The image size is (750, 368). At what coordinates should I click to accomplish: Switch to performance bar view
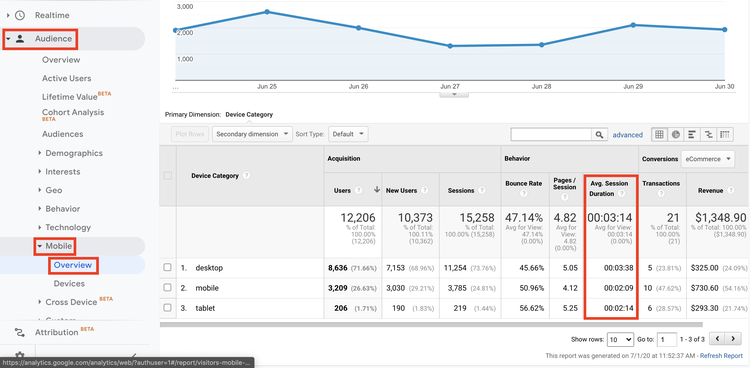(692, 134)
